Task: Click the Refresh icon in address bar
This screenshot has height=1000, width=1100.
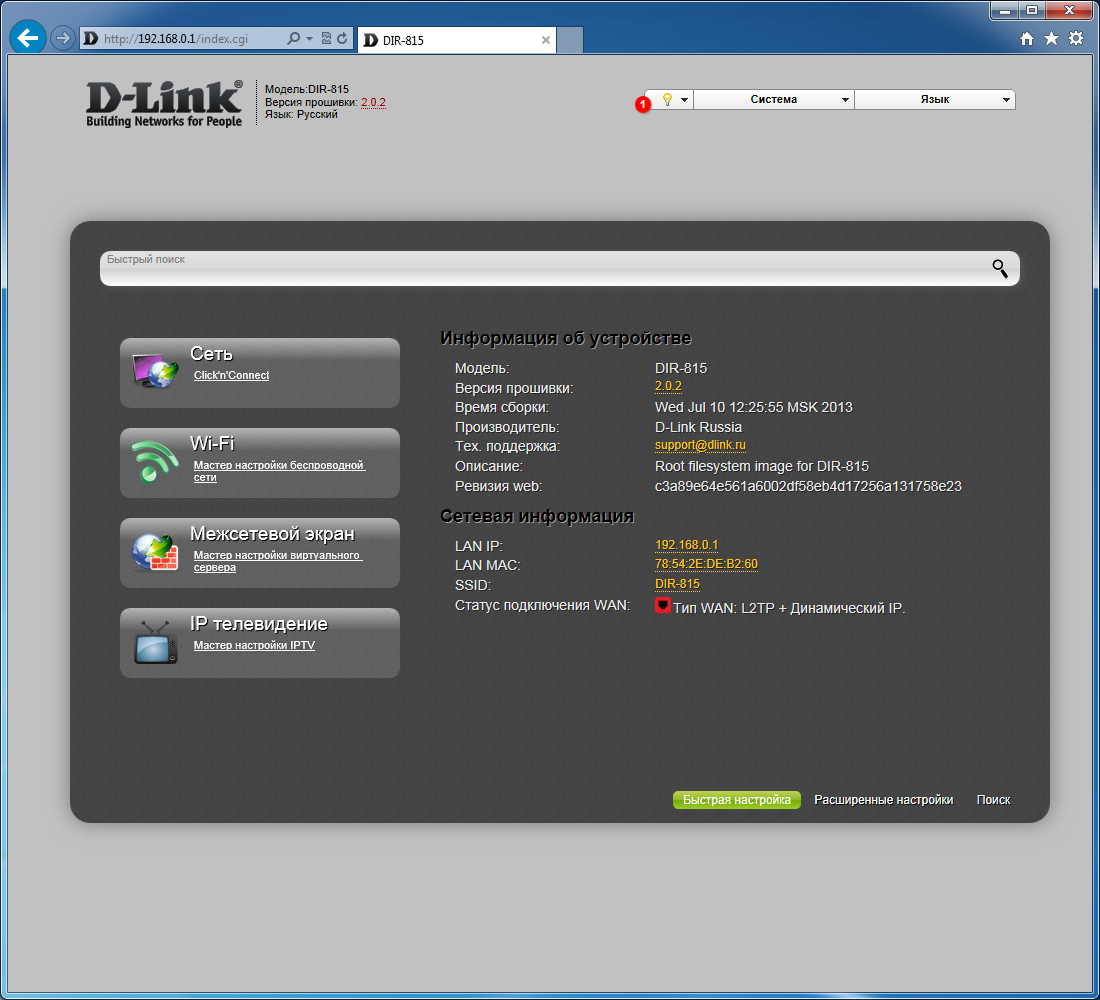Action: coord(342,39)
